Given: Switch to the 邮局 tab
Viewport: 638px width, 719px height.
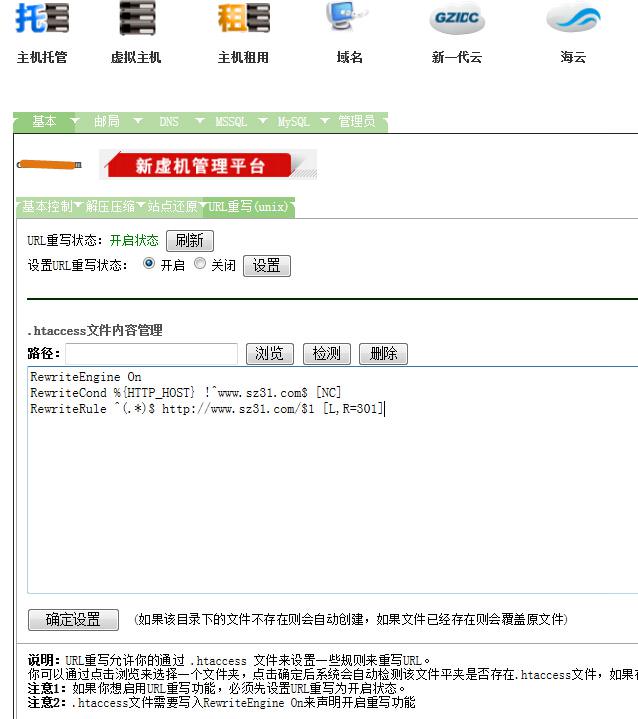Looking at the screenshot, I should (107, 122).
